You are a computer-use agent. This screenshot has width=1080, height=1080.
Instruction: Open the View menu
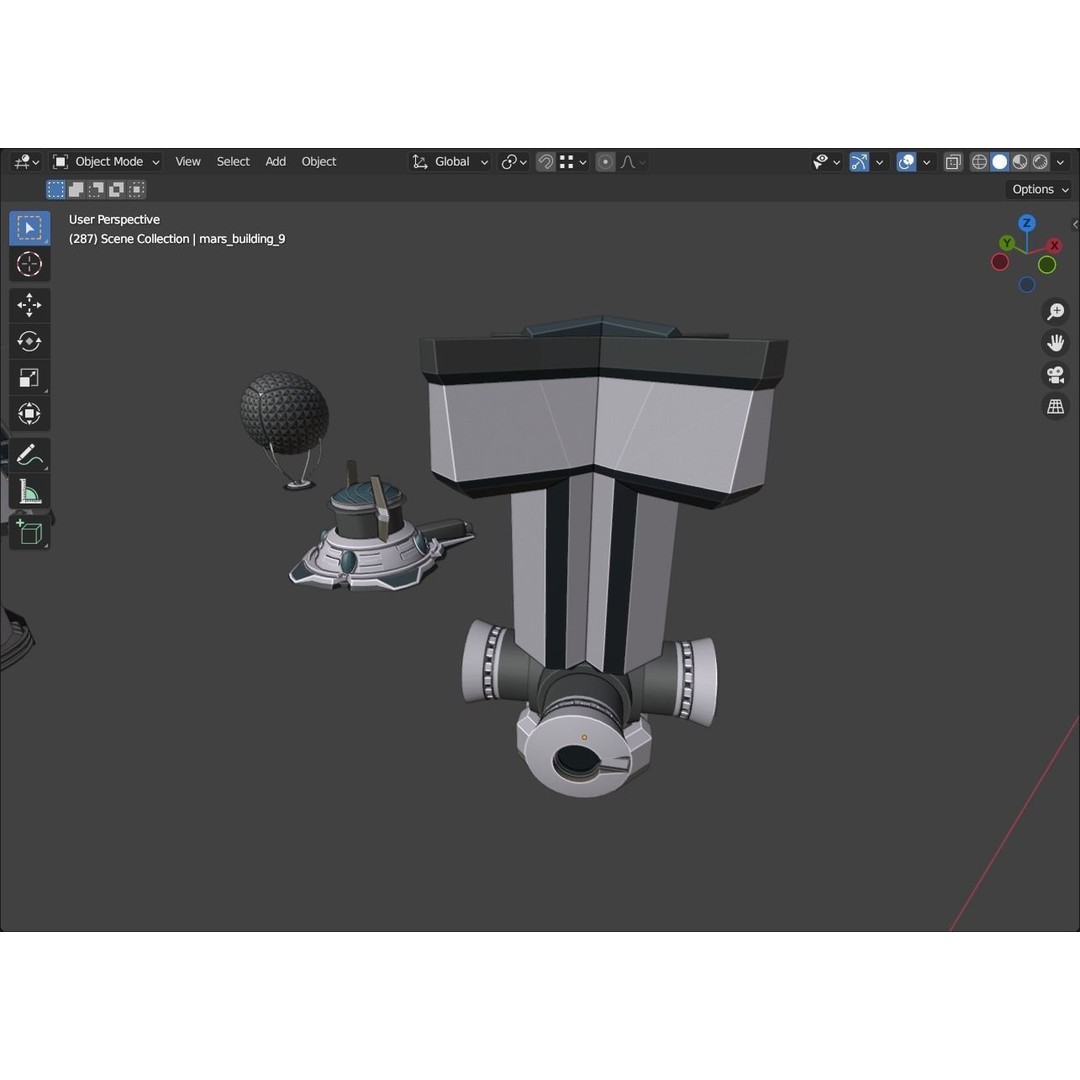[x=187, y=161]
